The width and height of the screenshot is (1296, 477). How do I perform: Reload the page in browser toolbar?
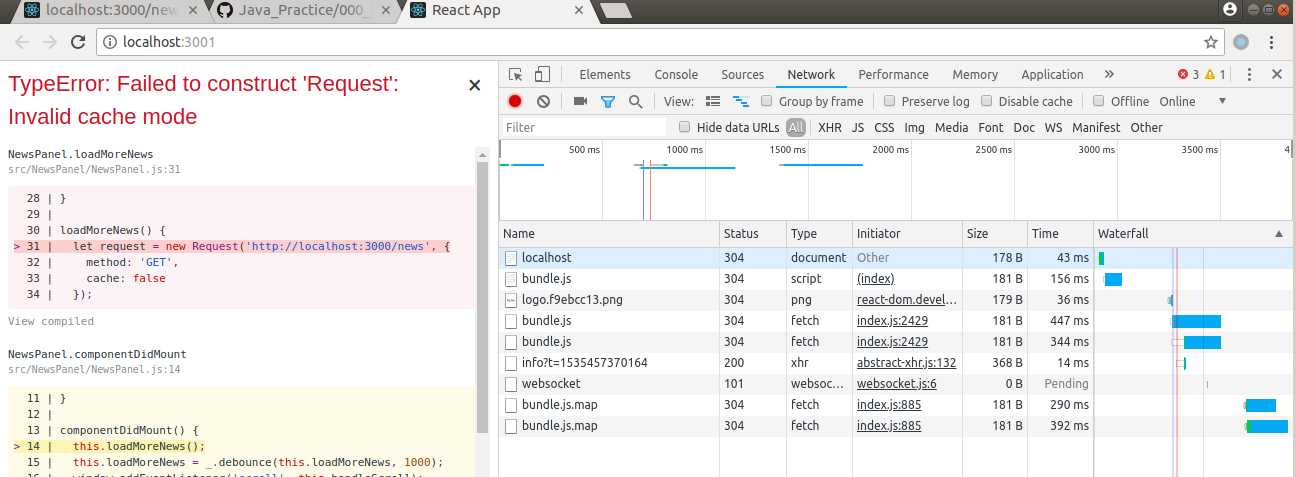[x=78, y=42]
